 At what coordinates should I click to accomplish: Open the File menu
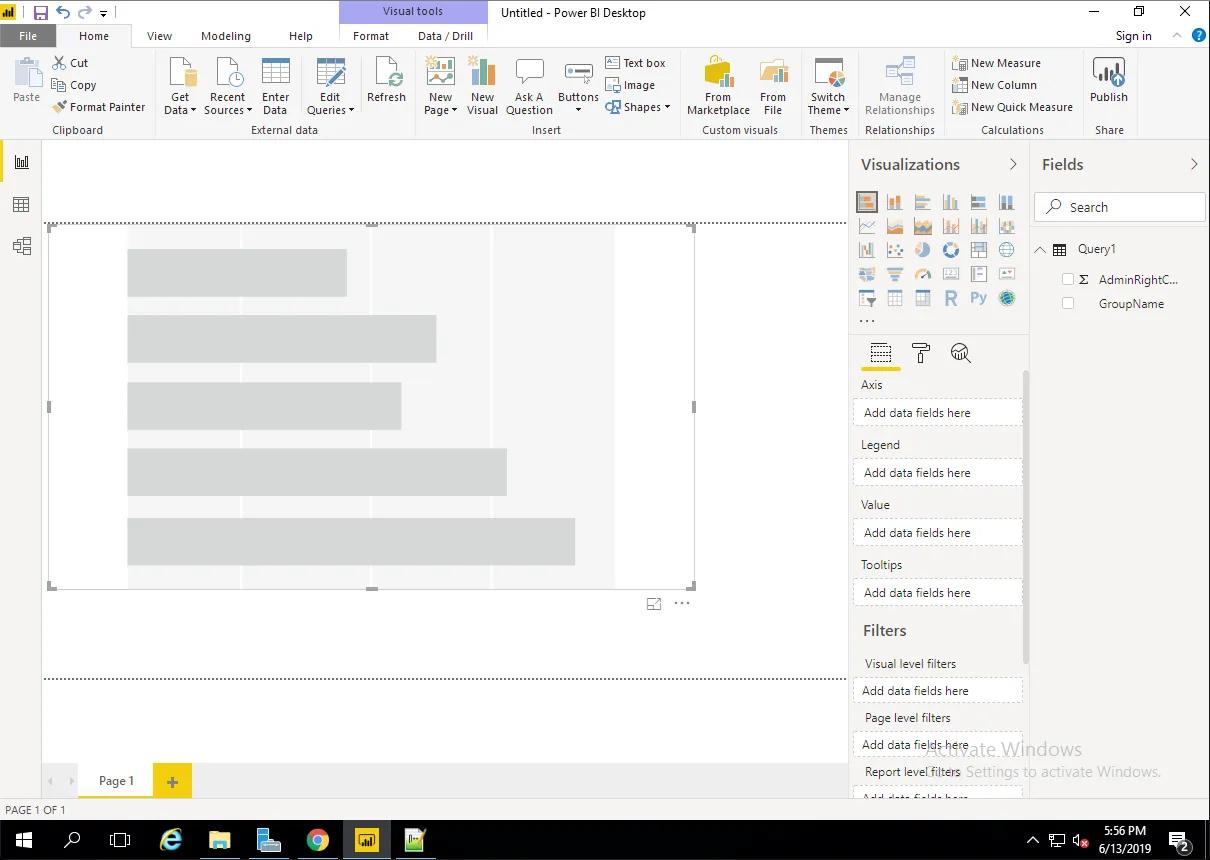tap(28, 36)
